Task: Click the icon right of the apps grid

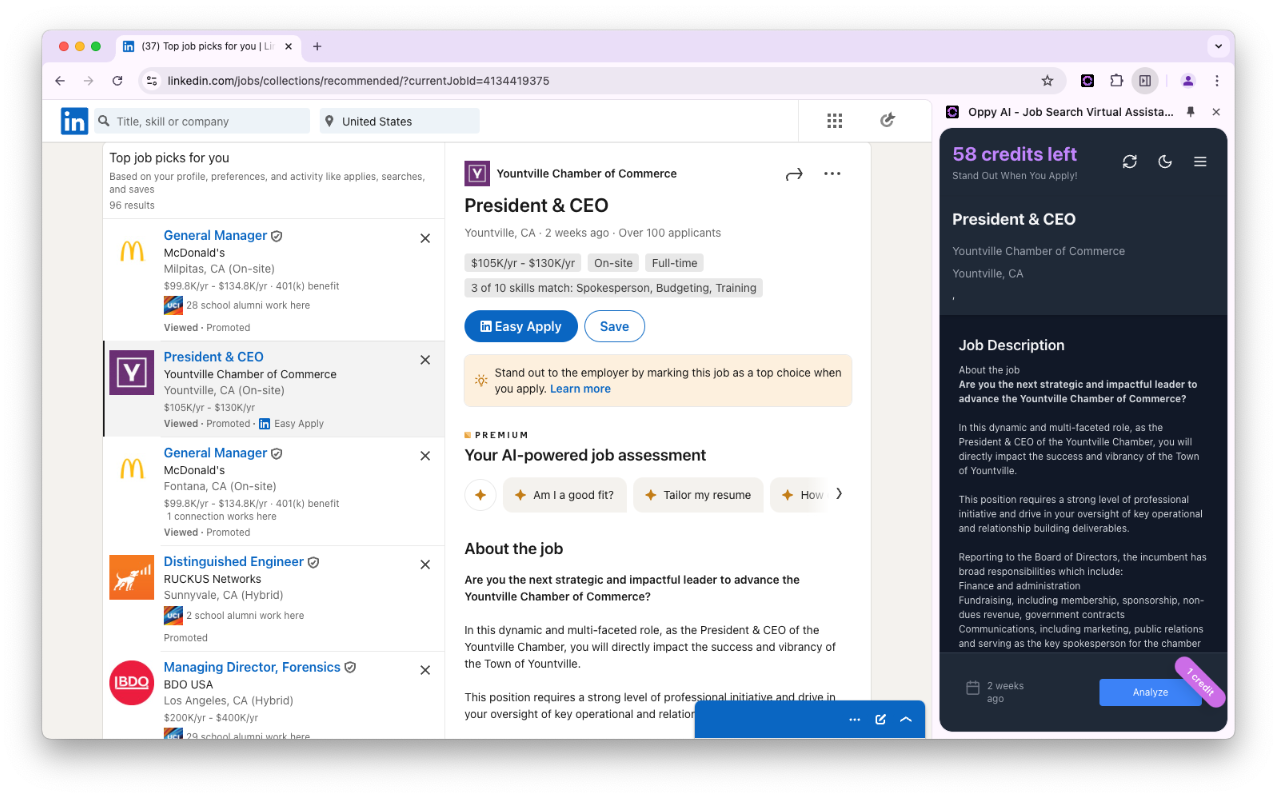Action: click(x=887, y=121)
